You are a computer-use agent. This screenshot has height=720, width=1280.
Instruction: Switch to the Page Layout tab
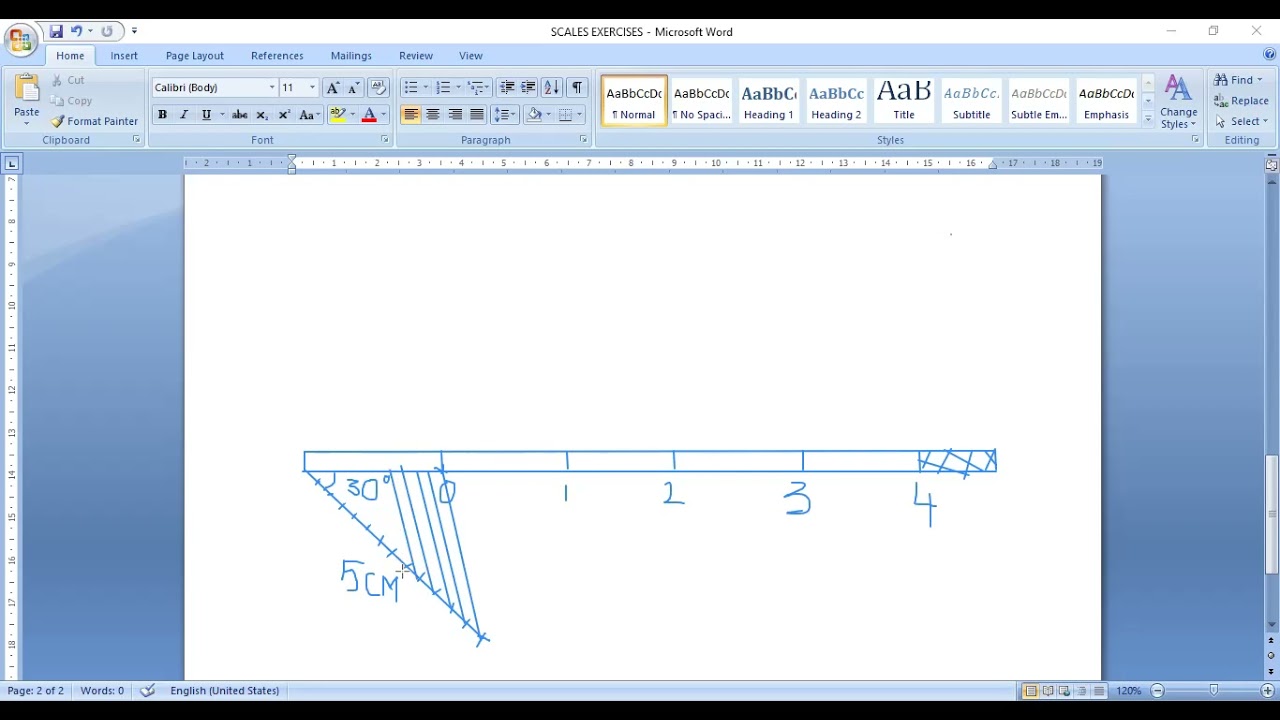click(195, 56)
